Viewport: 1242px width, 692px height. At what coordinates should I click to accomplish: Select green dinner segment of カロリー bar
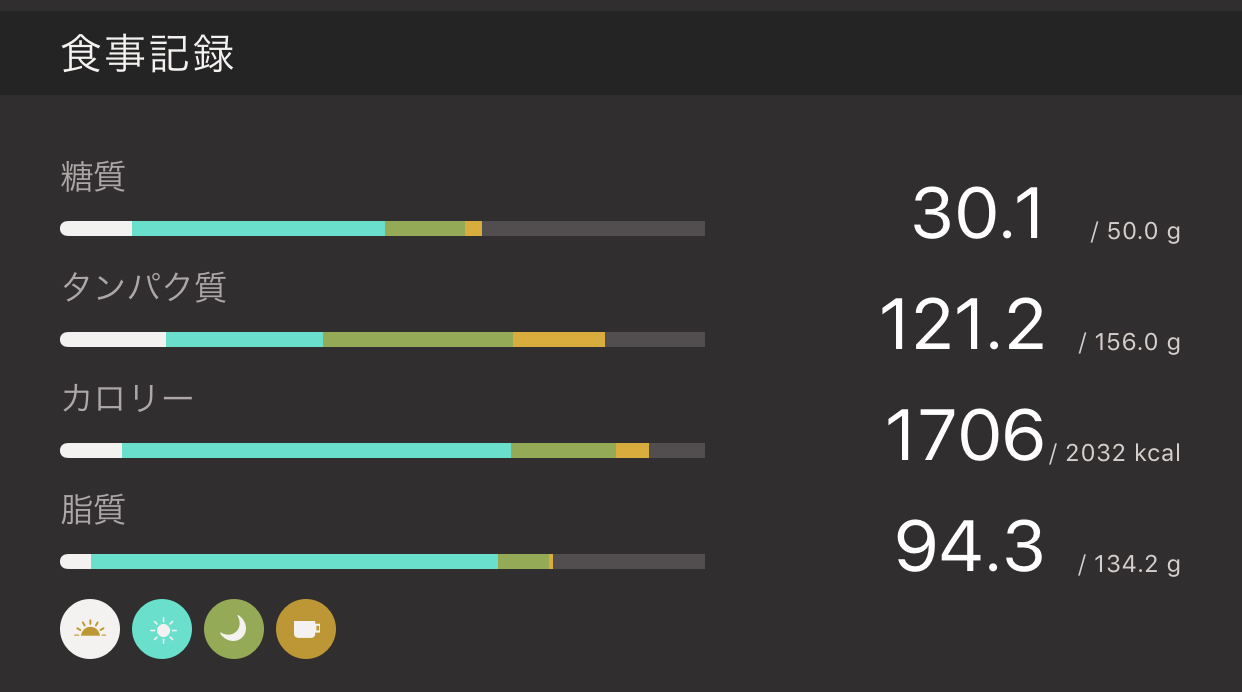tap(563, 451)
